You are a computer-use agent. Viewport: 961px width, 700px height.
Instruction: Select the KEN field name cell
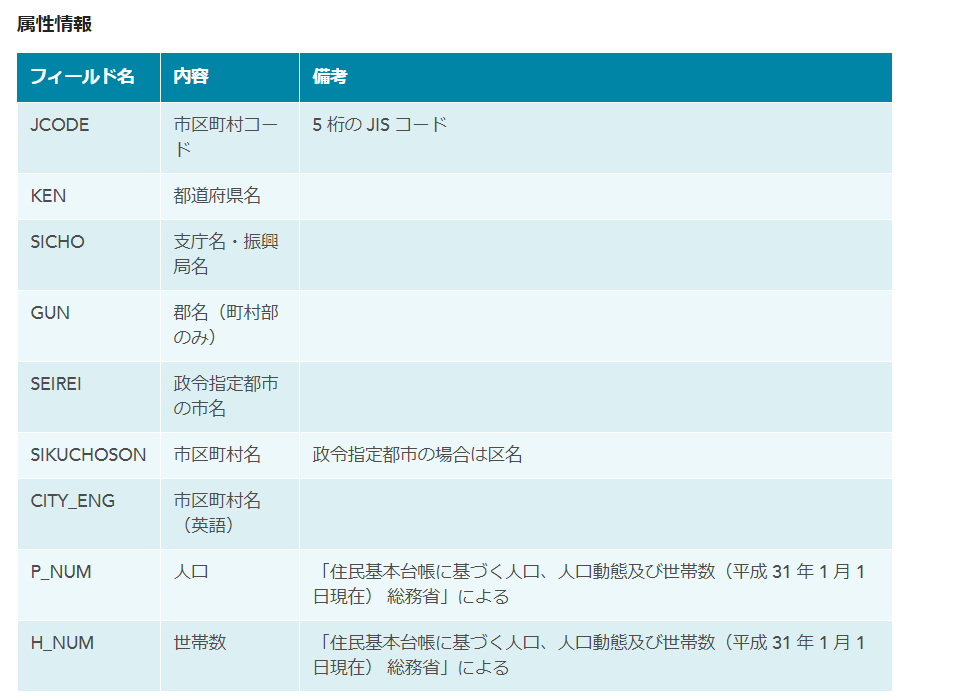pos(89,197)
